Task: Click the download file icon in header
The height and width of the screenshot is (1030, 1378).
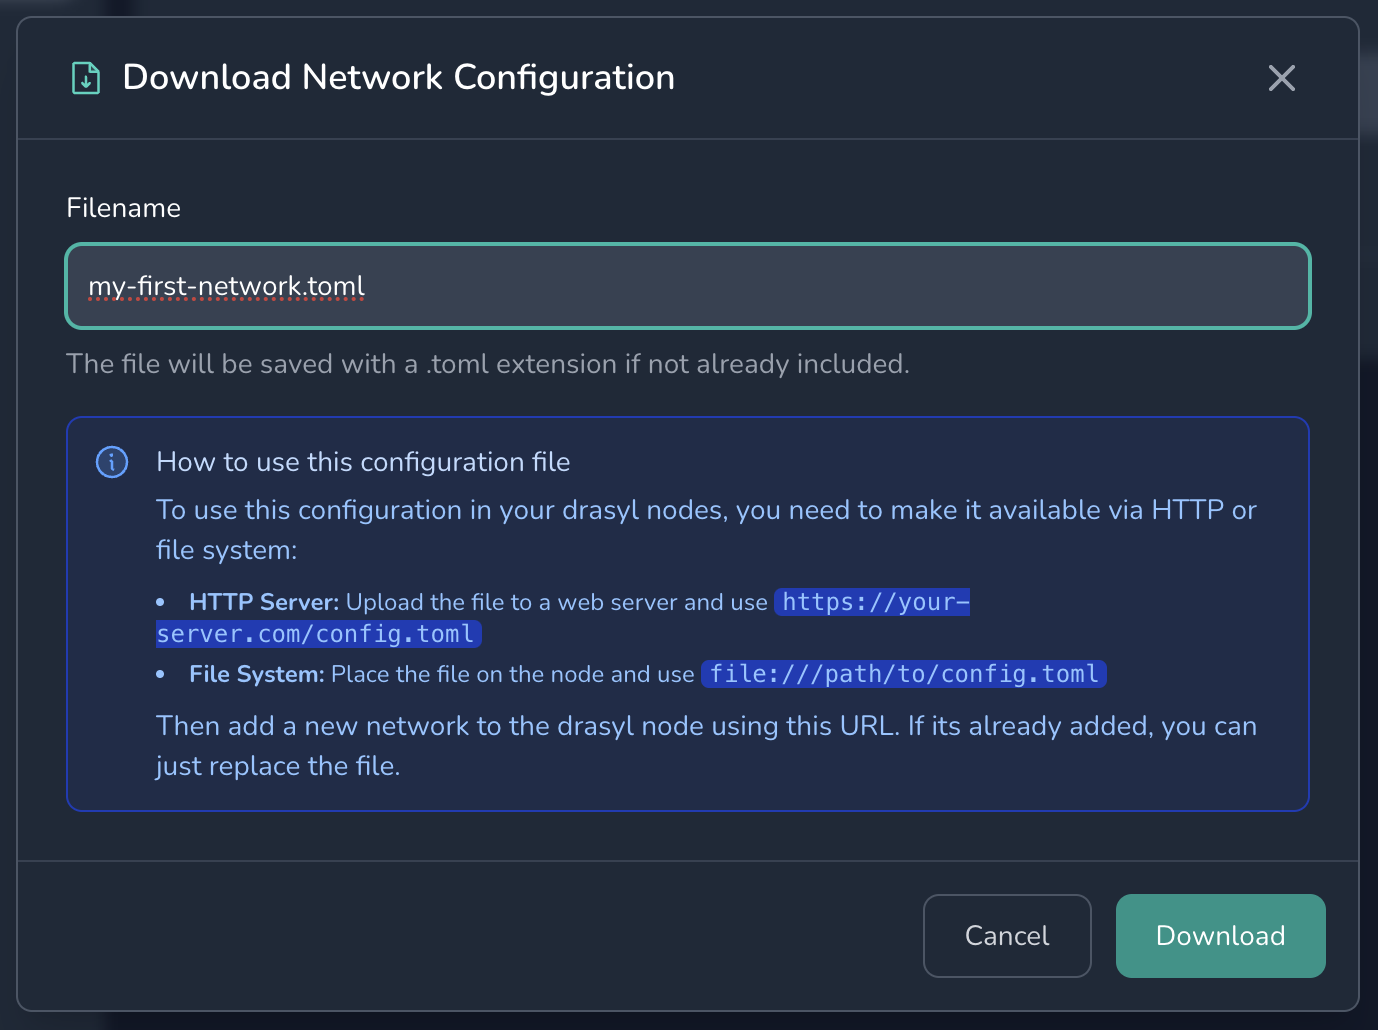Action: (86, 78)
